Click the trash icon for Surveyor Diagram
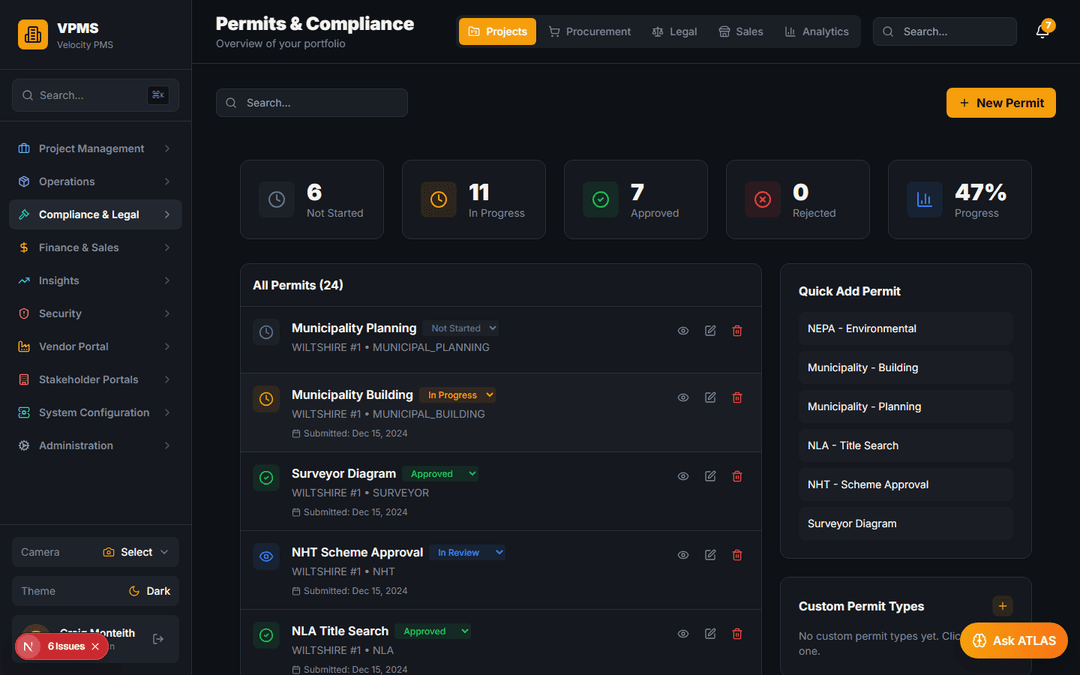Viewport: 1080px width, 675px height. 737,477
